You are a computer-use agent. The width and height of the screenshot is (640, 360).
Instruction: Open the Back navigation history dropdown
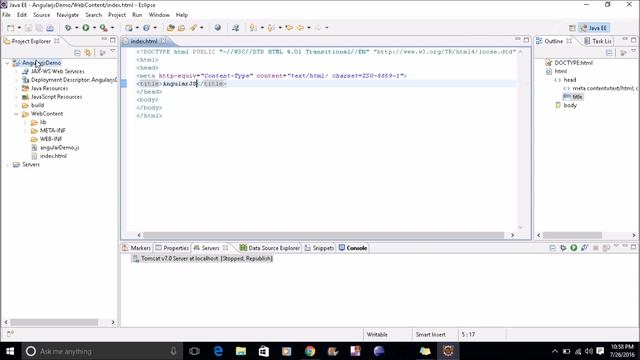pyautogui.click(x=309, y=28)
